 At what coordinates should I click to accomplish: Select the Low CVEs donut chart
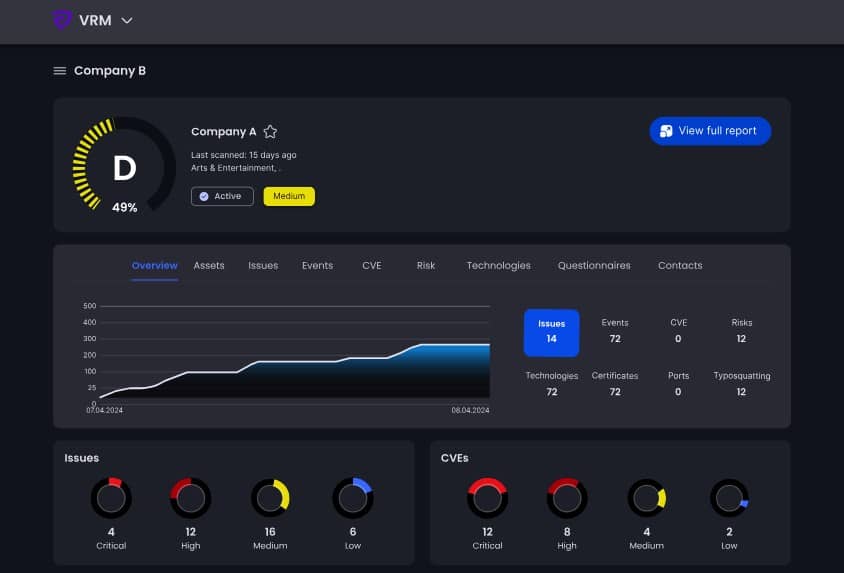pyautogui.click(x=729, y=498)
